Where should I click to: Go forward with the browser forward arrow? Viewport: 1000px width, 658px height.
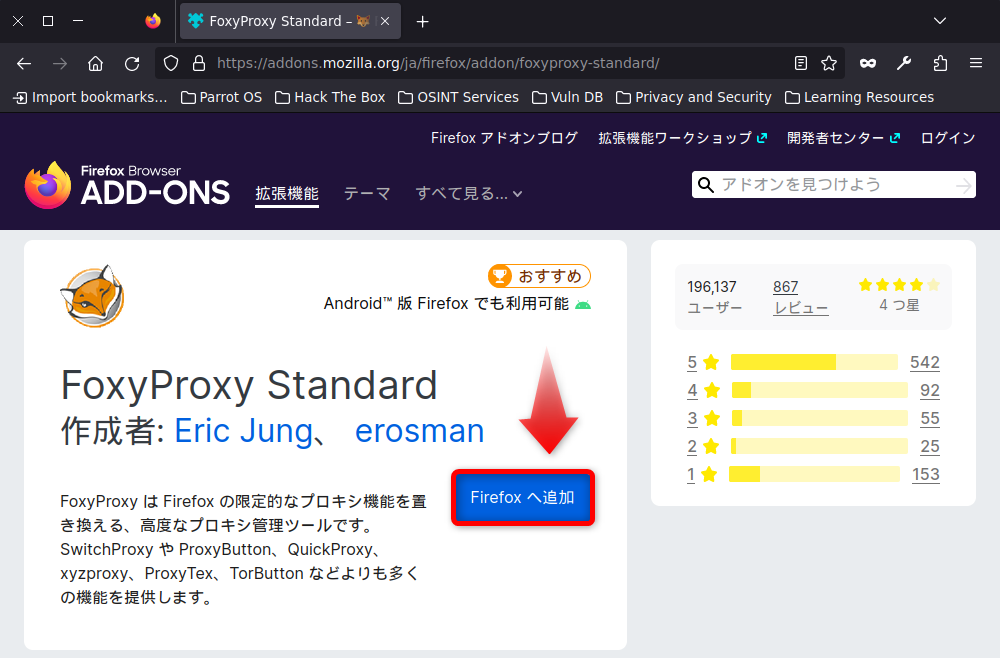click(60, 63)
